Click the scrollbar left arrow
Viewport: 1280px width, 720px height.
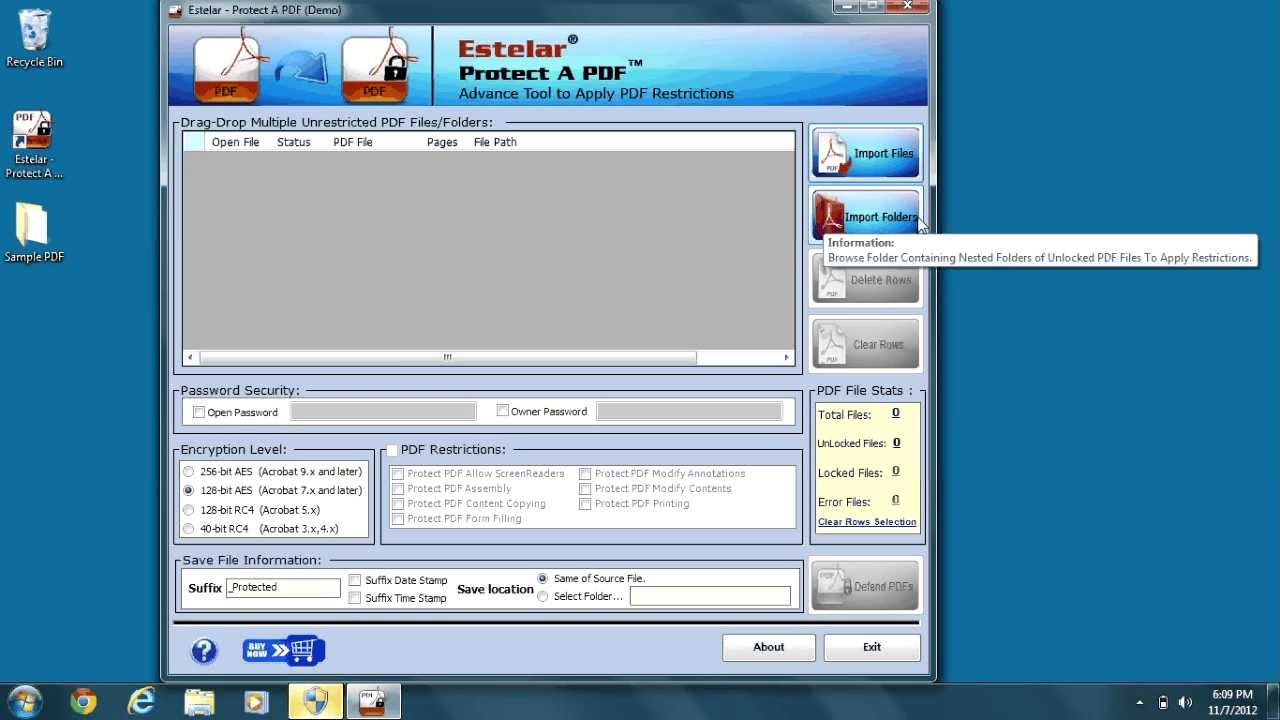point(190,357)
